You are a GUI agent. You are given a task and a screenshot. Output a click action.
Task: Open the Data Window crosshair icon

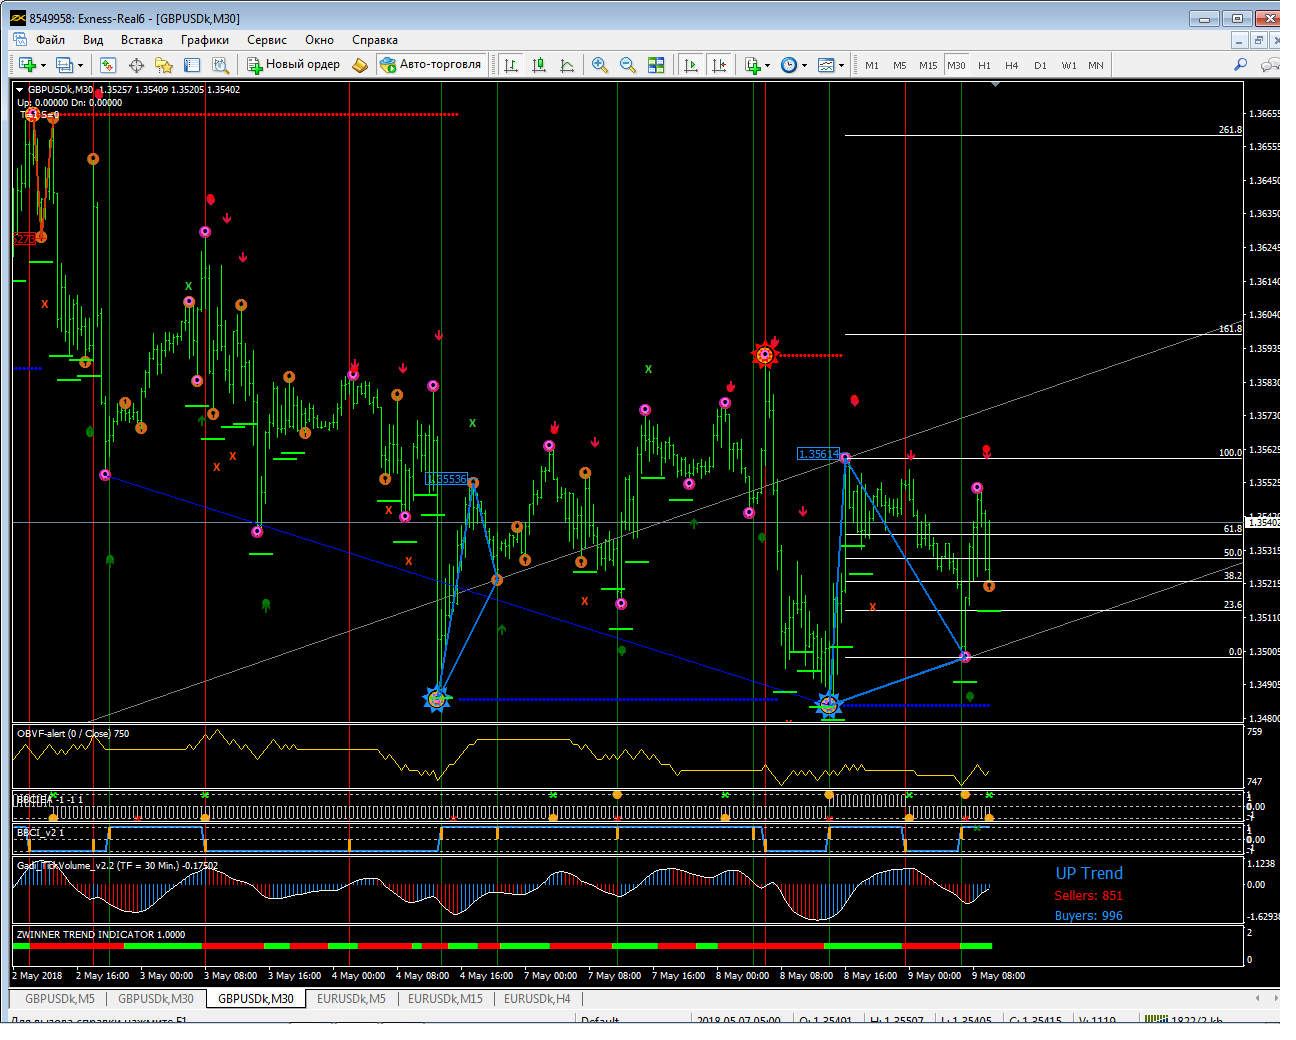[x=136, y=65]
